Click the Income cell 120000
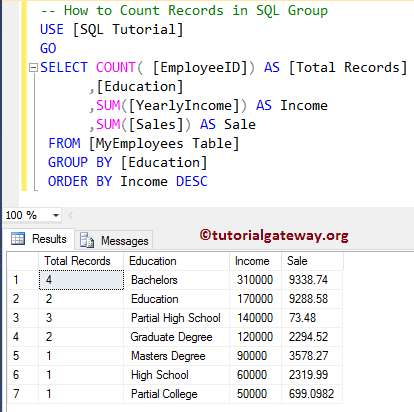This screenshot has width=414, height=412. click(256, 337)
